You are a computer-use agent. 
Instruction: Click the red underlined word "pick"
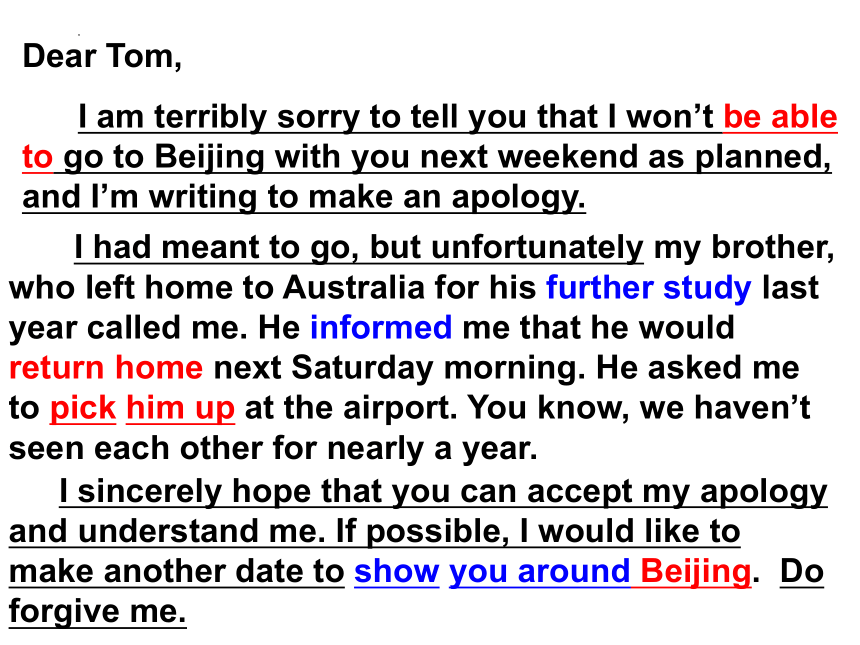coord(83,409)
